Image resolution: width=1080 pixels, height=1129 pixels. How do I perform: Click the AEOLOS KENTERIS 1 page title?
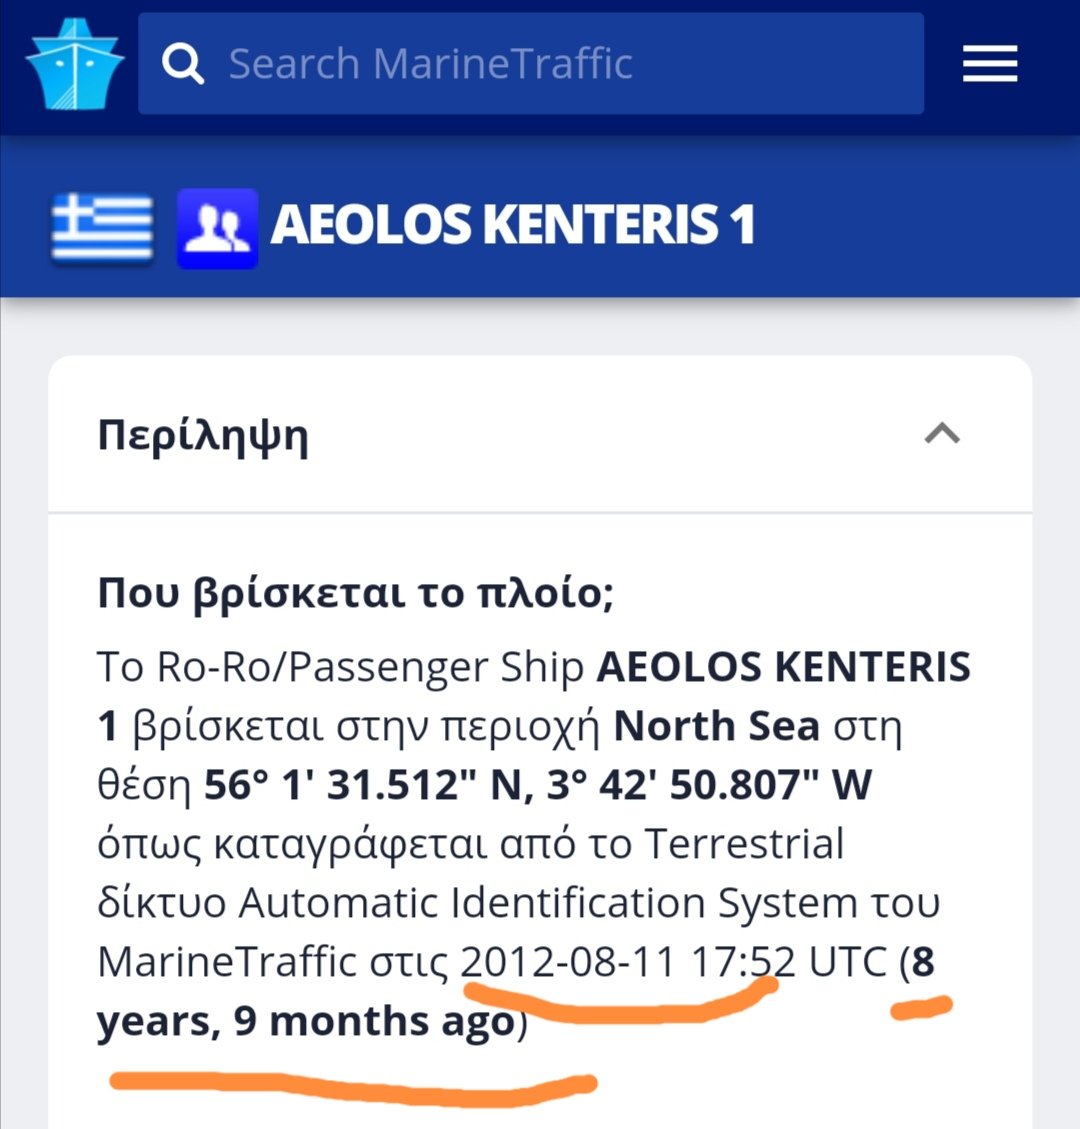coord(512,225)
